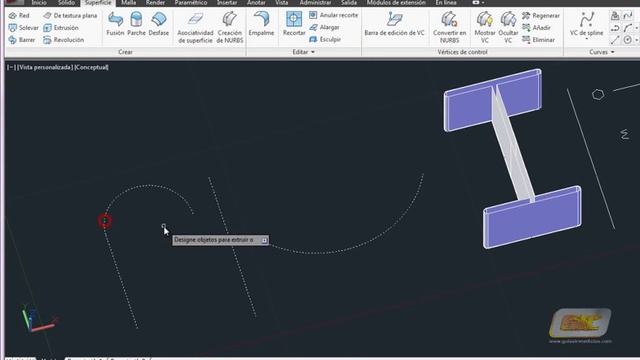Select the line tool in Curvas panel
Image resolution: width=640 pixels, height=360 pixels.
pos(615,40)
